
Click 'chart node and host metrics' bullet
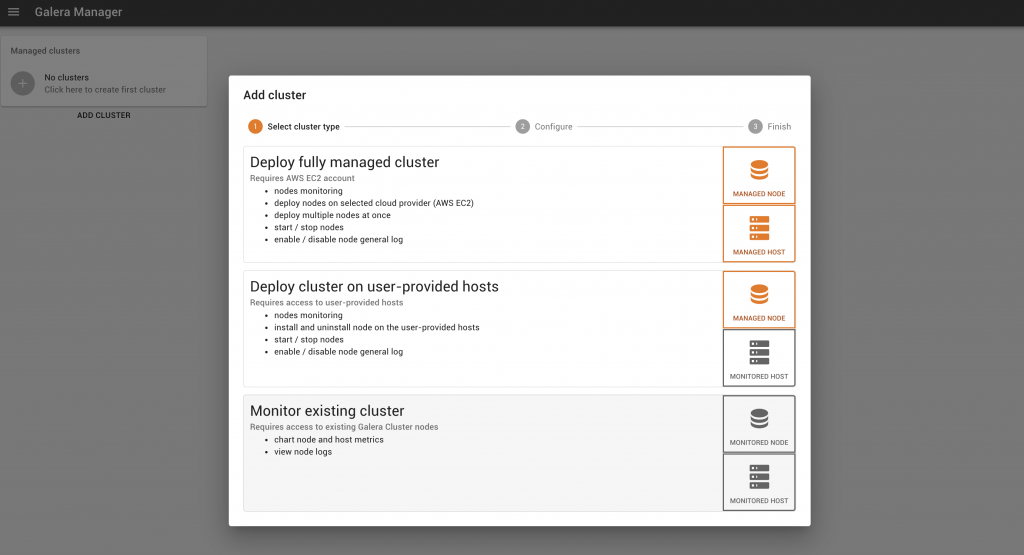(329, 440)
